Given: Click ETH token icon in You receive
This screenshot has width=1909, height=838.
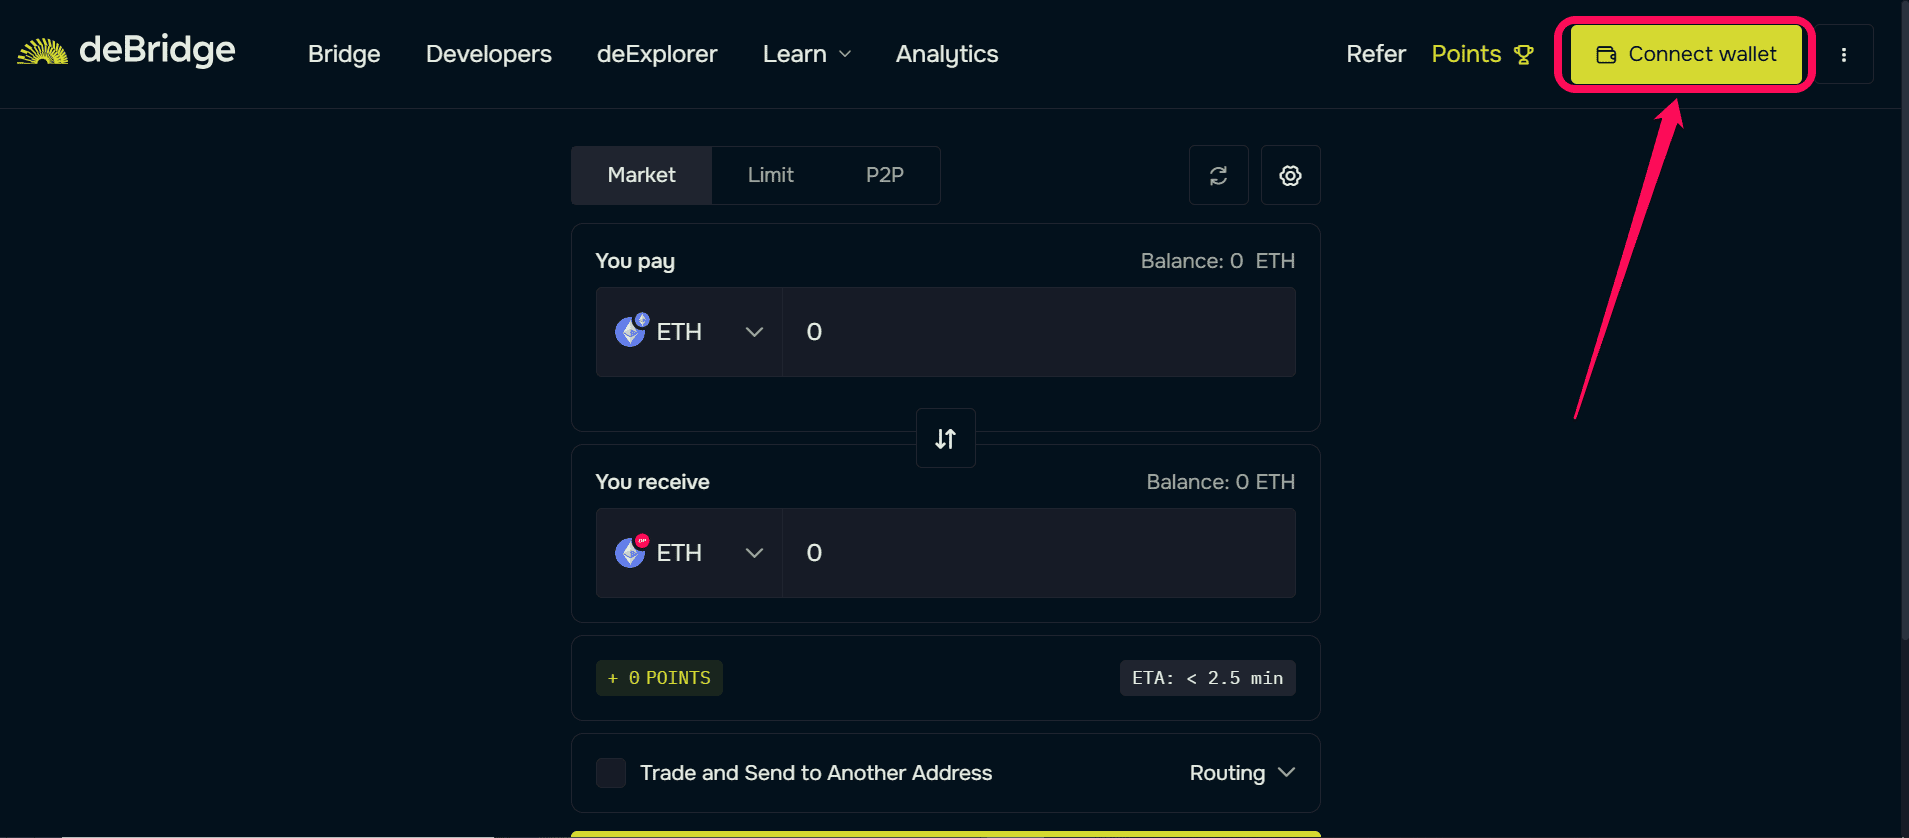Looking at the screenshot, I should (x=631, y=551).
